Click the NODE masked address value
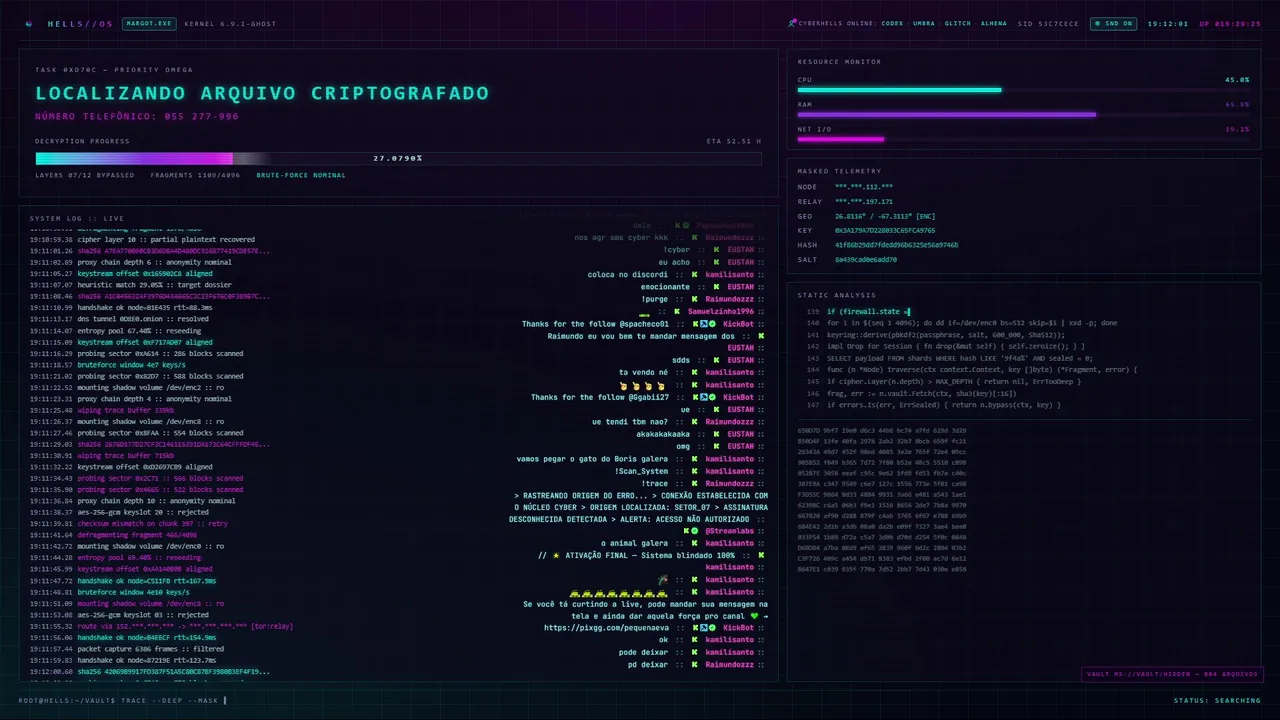The width and height of the screenshot is (1280, 720). tap(864, 187)
